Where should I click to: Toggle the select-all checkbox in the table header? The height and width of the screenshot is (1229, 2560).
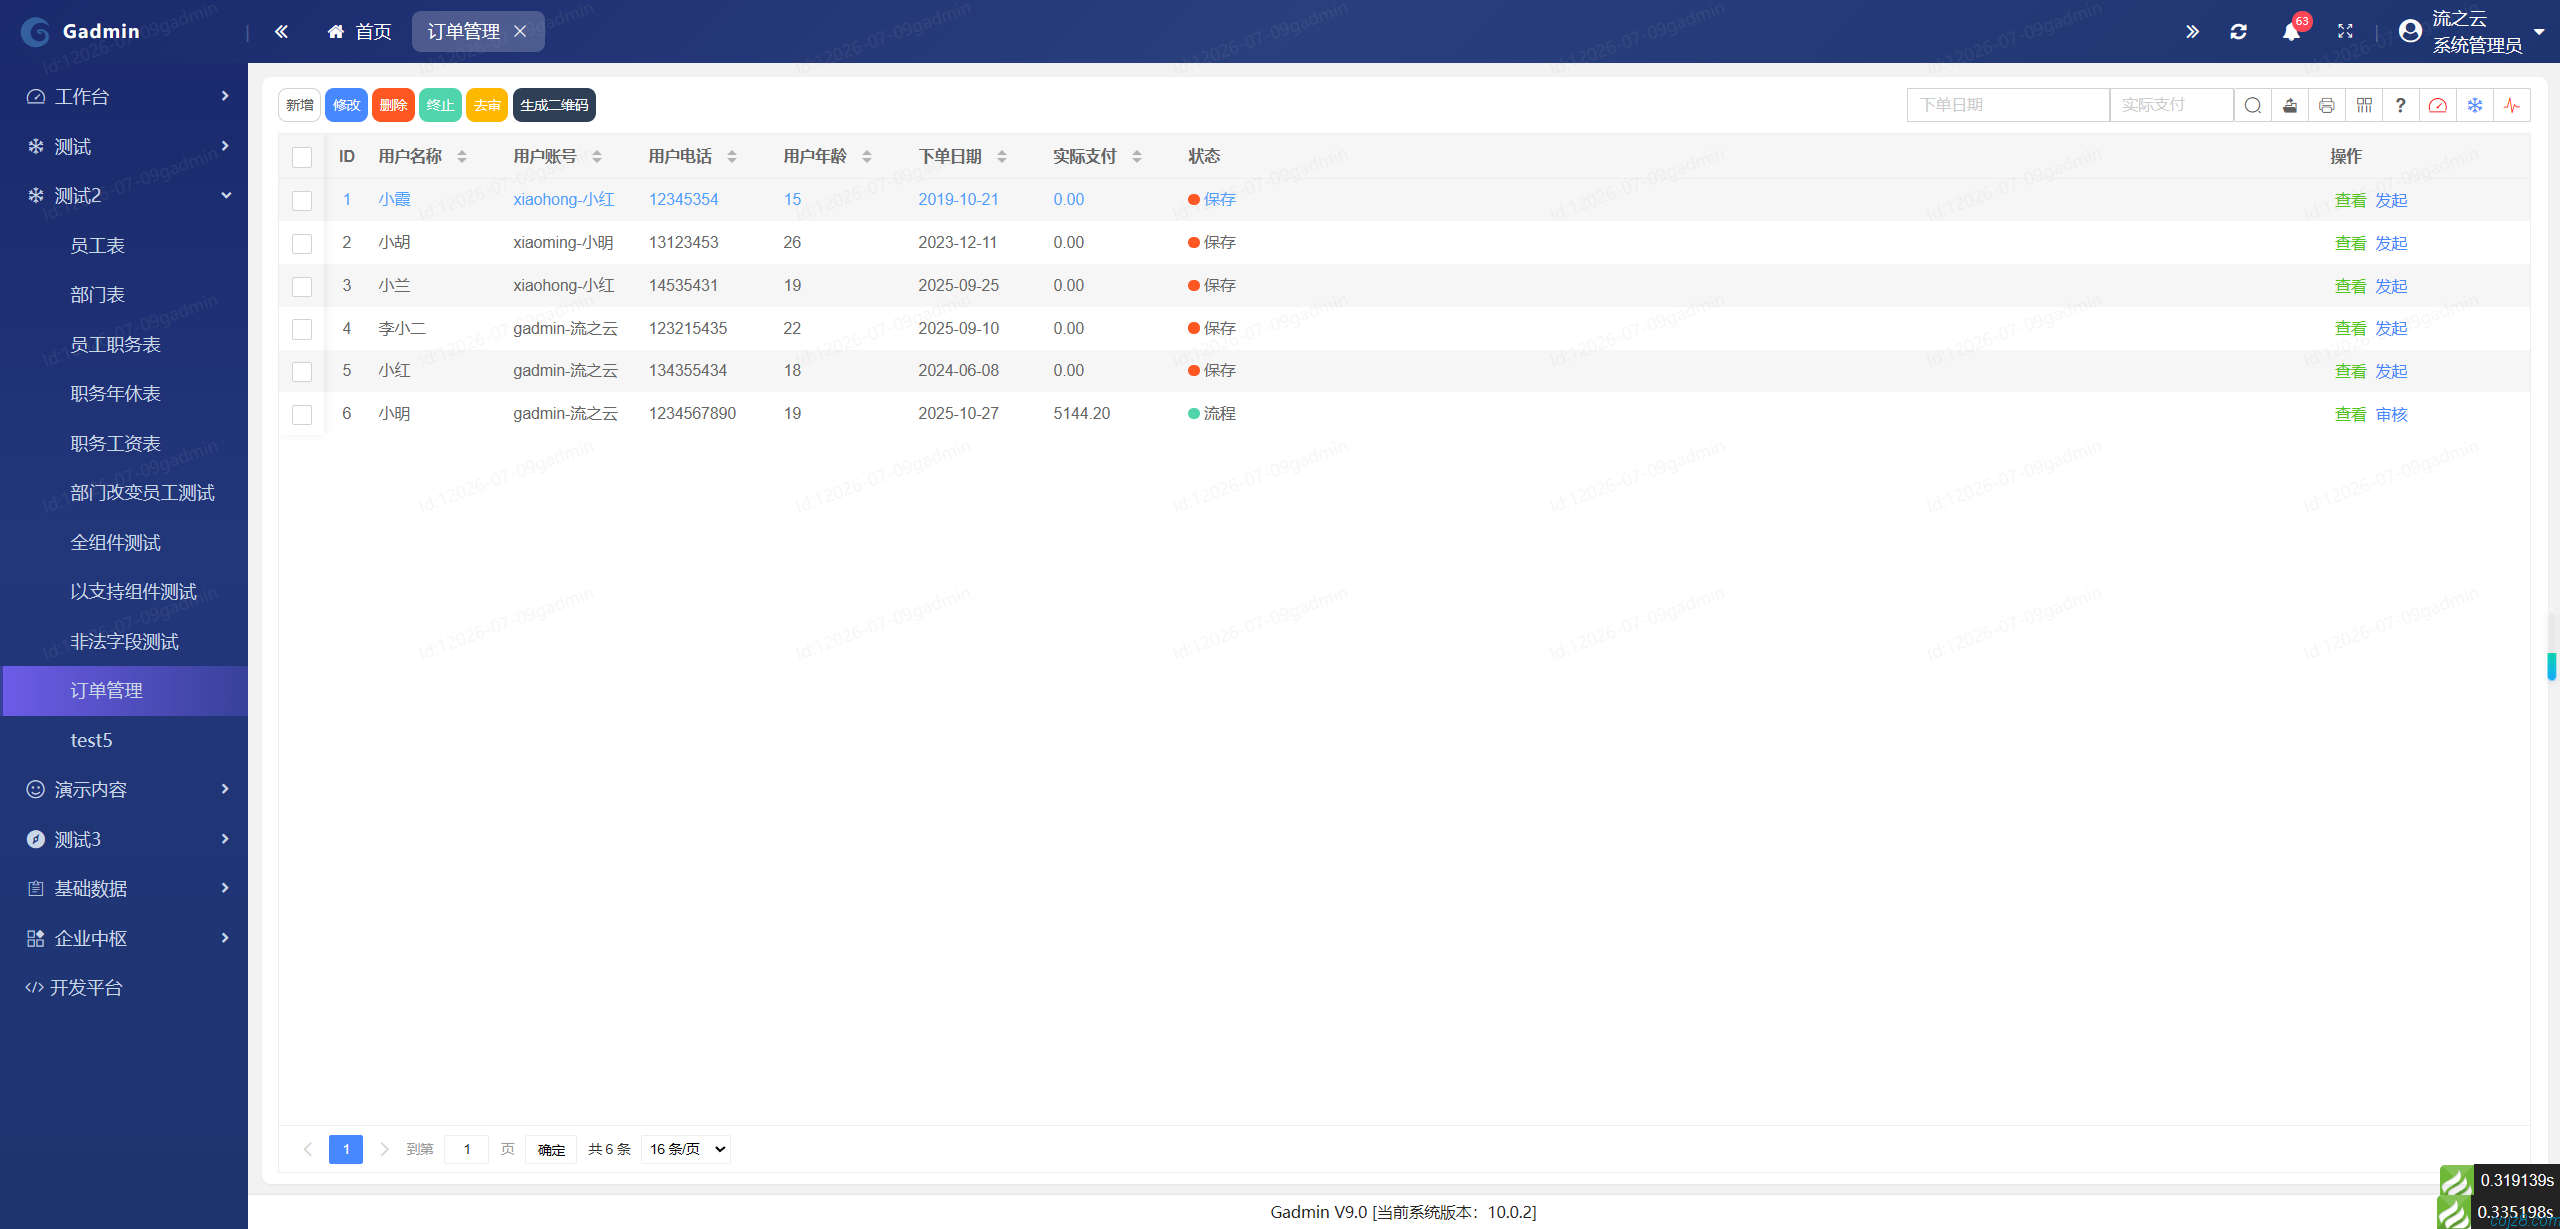pos(302,157)
